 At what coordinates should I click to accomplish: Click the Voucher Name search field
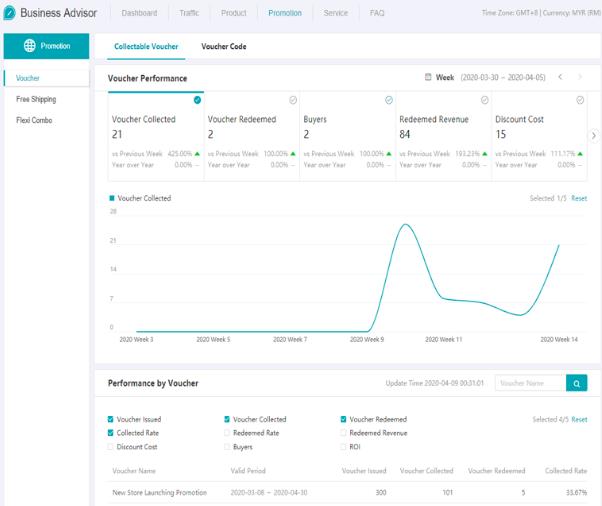coord(529,383)
